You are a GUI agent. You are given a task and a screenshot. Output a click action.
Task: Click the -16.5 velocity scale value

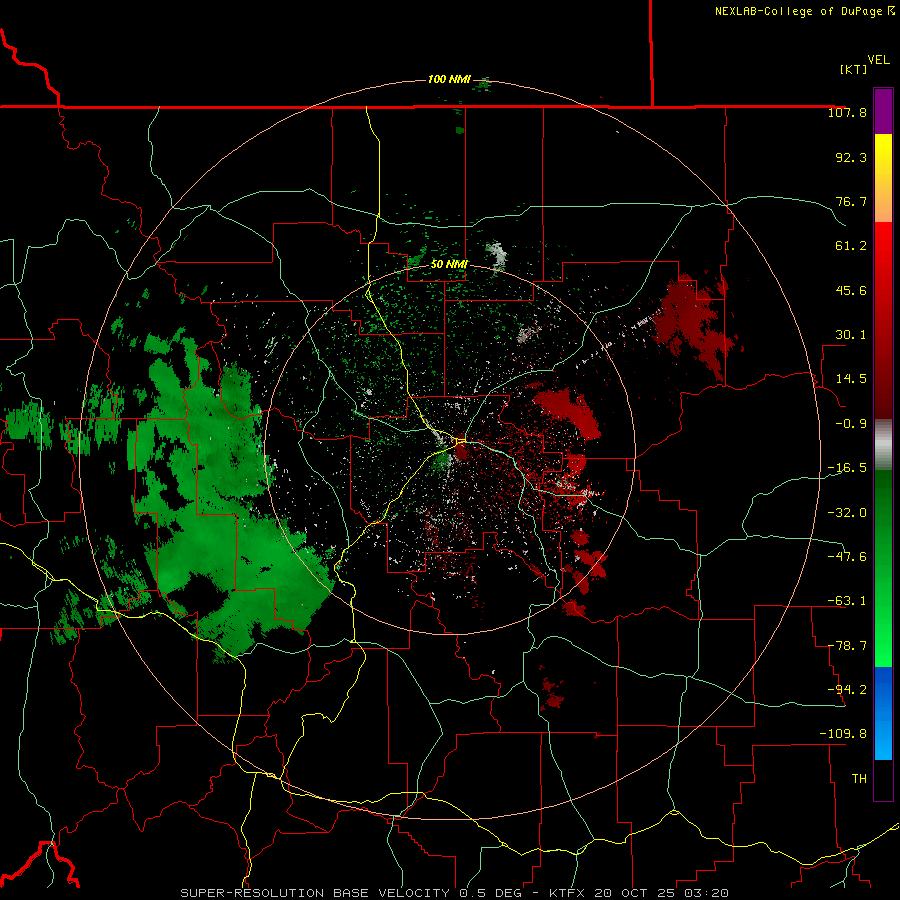847,468
